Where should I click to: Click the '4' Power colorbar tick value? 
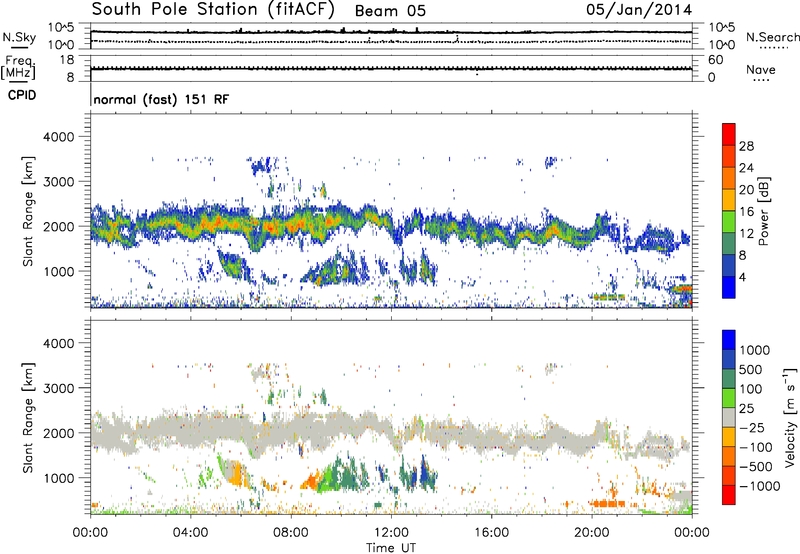742,278
